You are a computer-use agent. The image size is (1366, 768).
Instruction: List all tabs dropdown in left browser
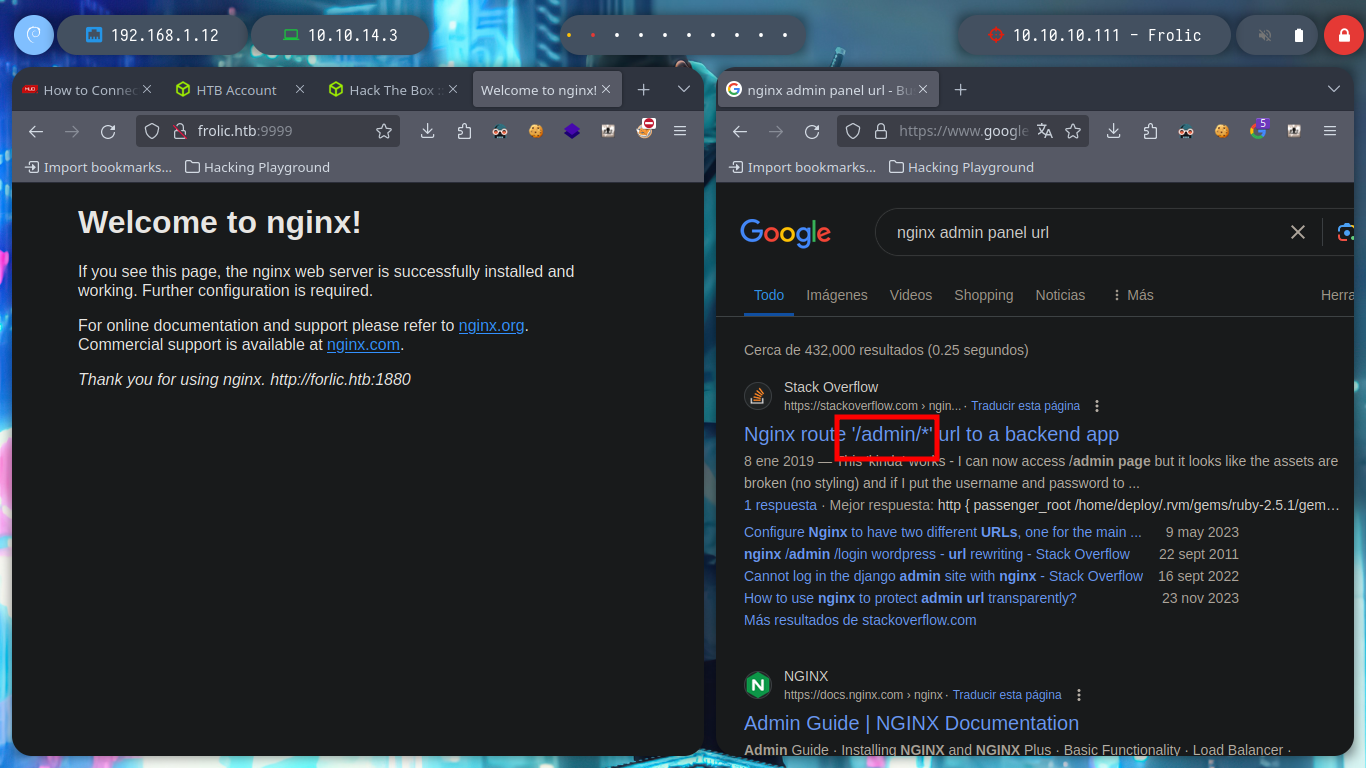[684, 90]
